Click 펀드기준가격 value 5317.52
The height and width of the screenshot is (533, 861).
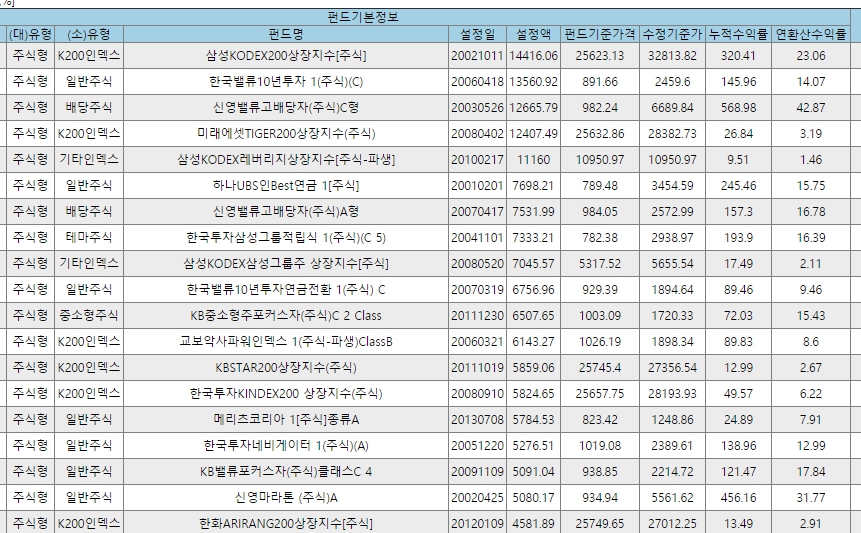click(600, 263)
